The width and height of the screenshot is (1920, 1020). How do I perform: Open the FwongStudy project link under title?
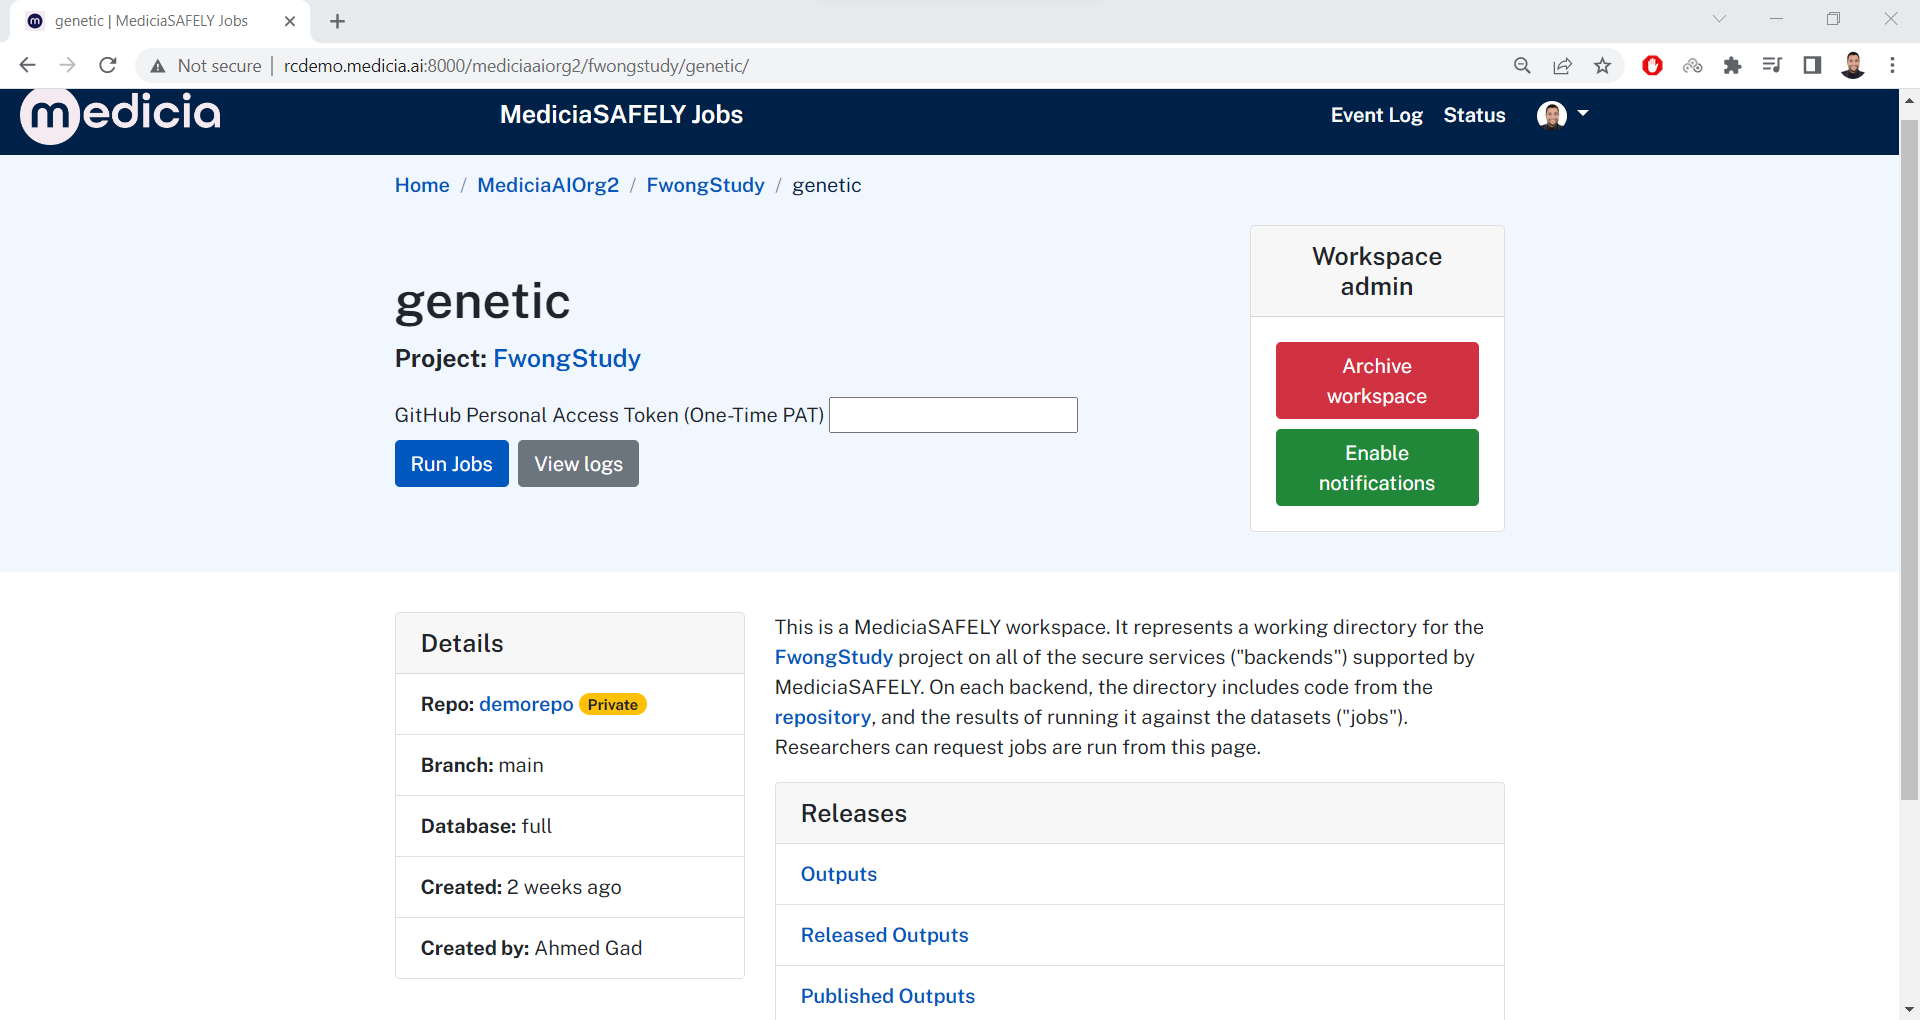[x=567, y=358]
